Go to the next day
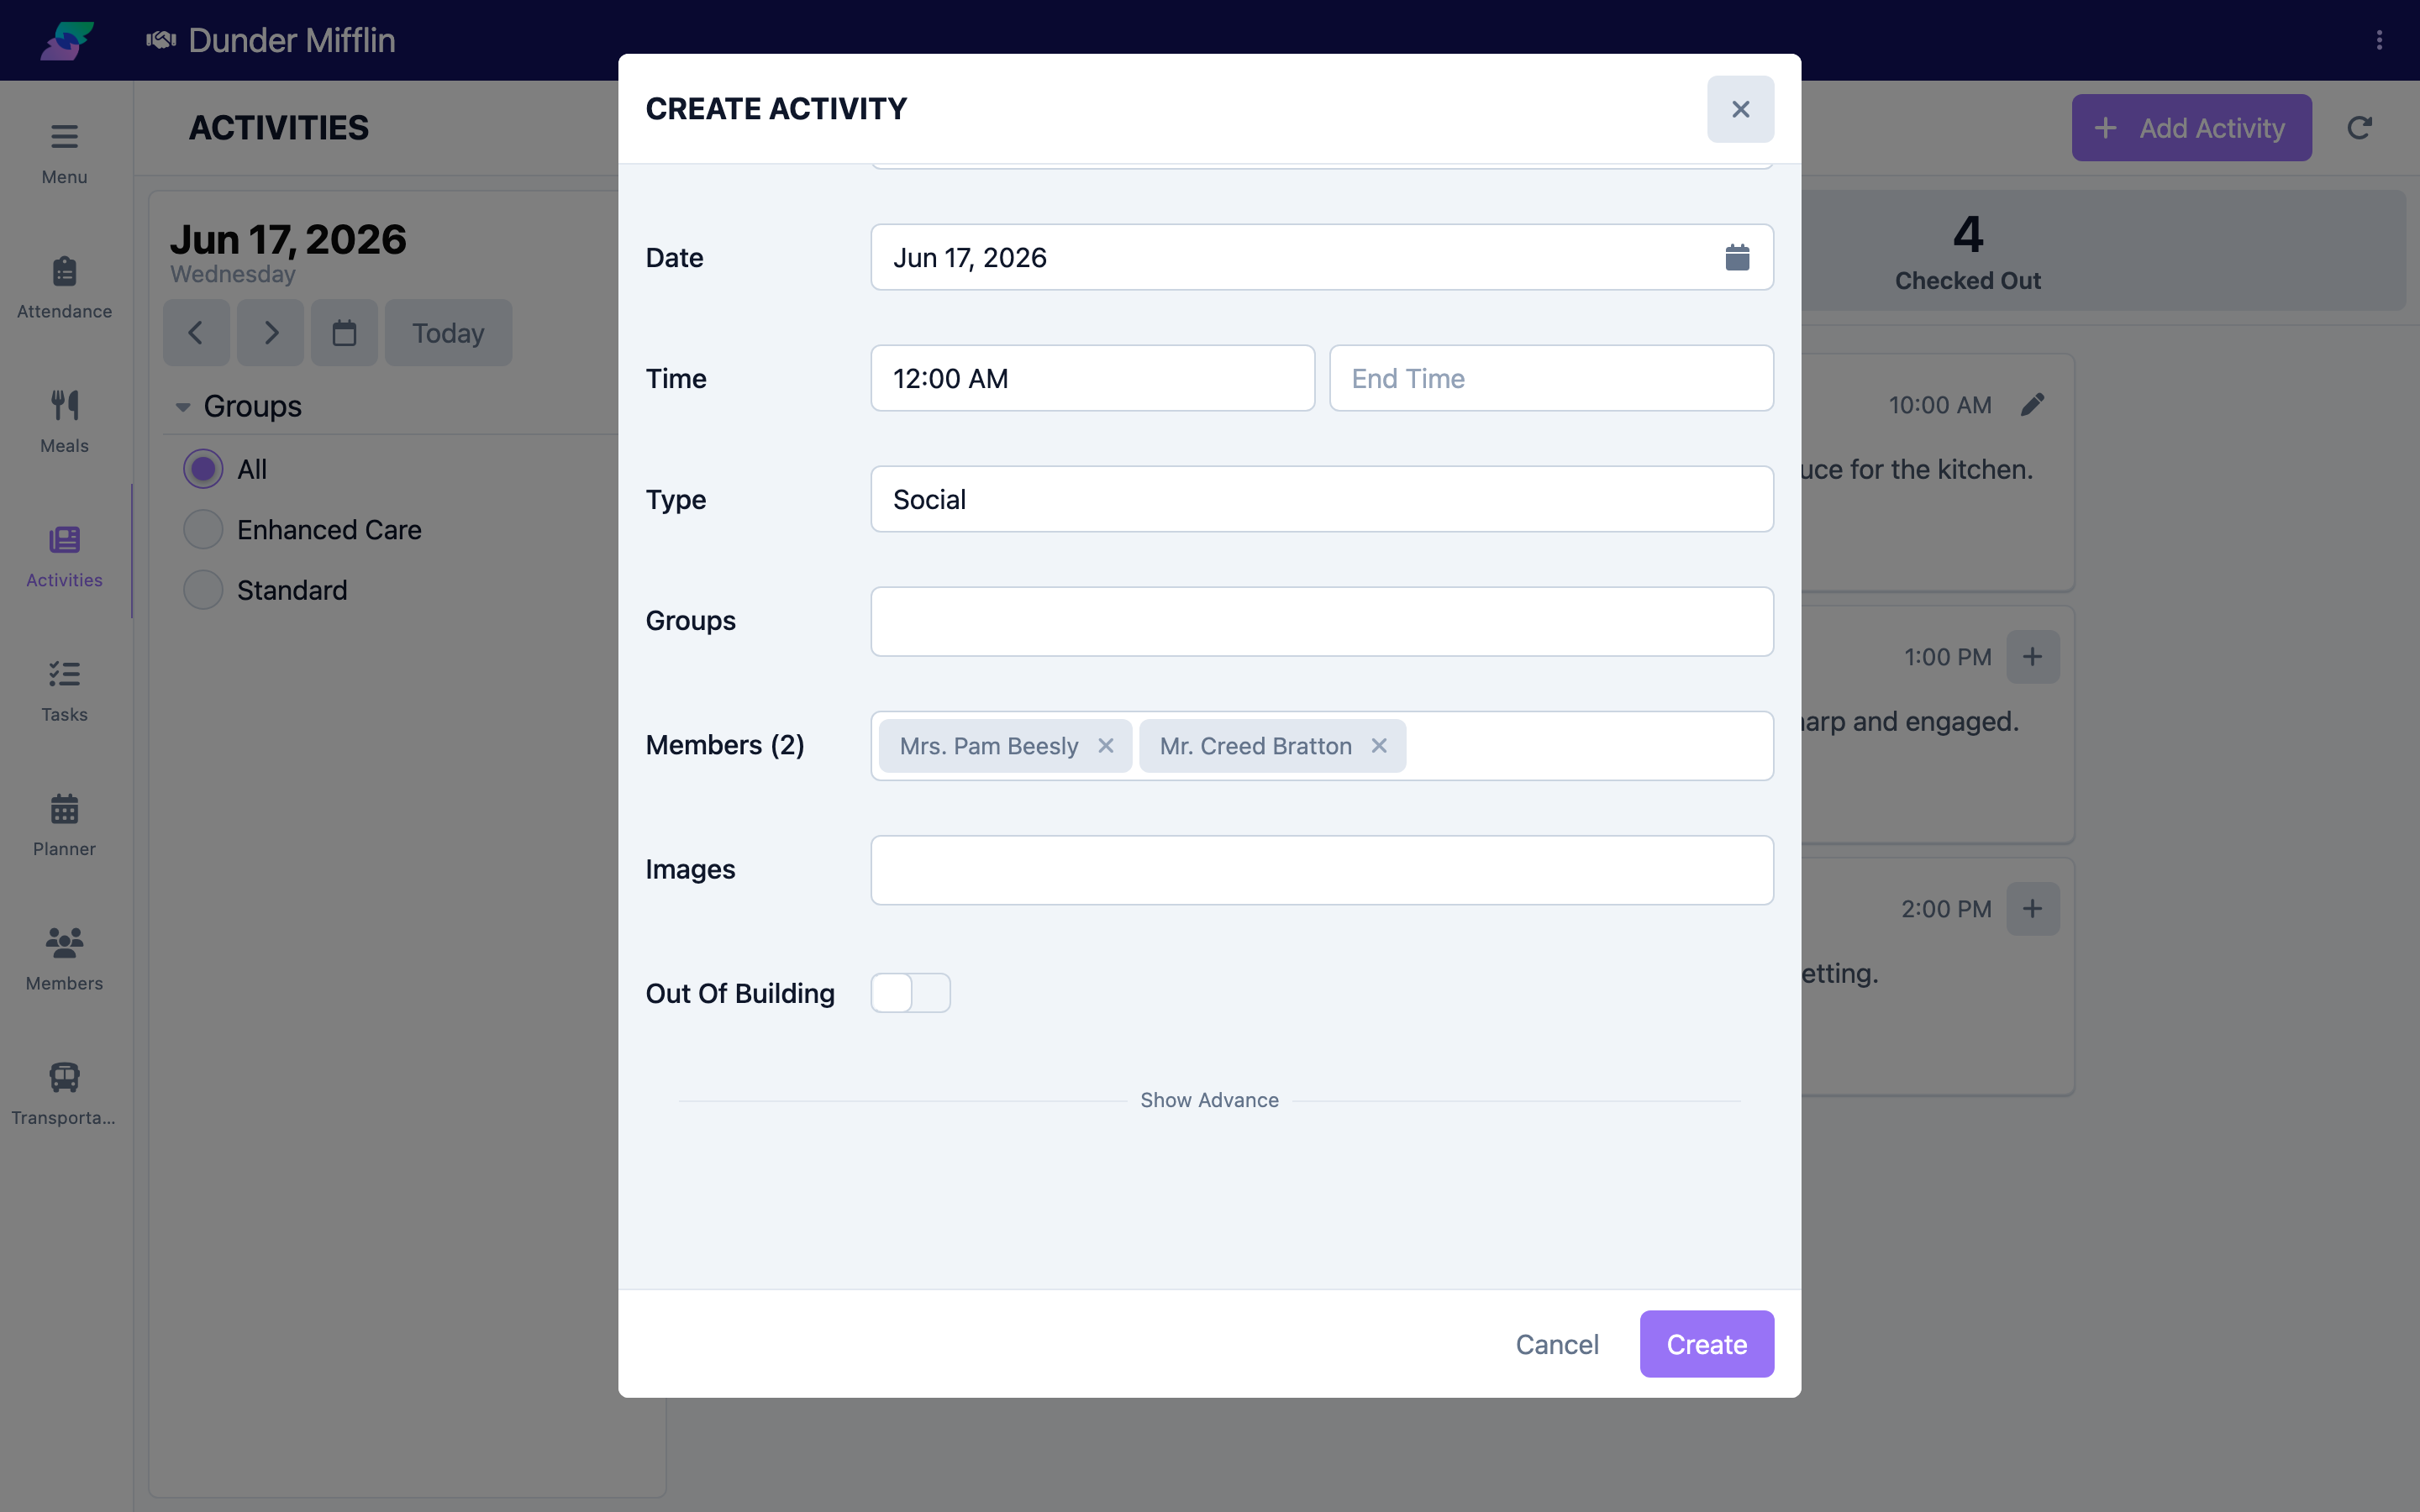The image size is (2420, 1512). [x=271, y=333]
